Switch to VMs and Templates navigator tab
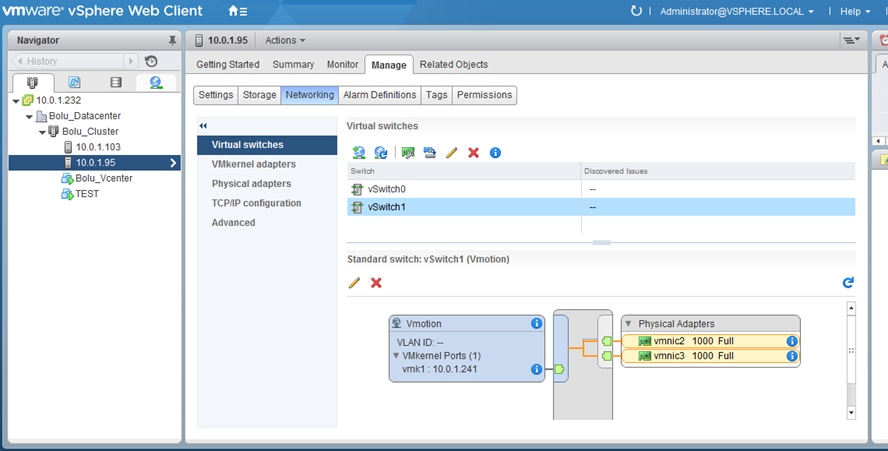The width and height of the screenshot is (888, 451). 74,83
